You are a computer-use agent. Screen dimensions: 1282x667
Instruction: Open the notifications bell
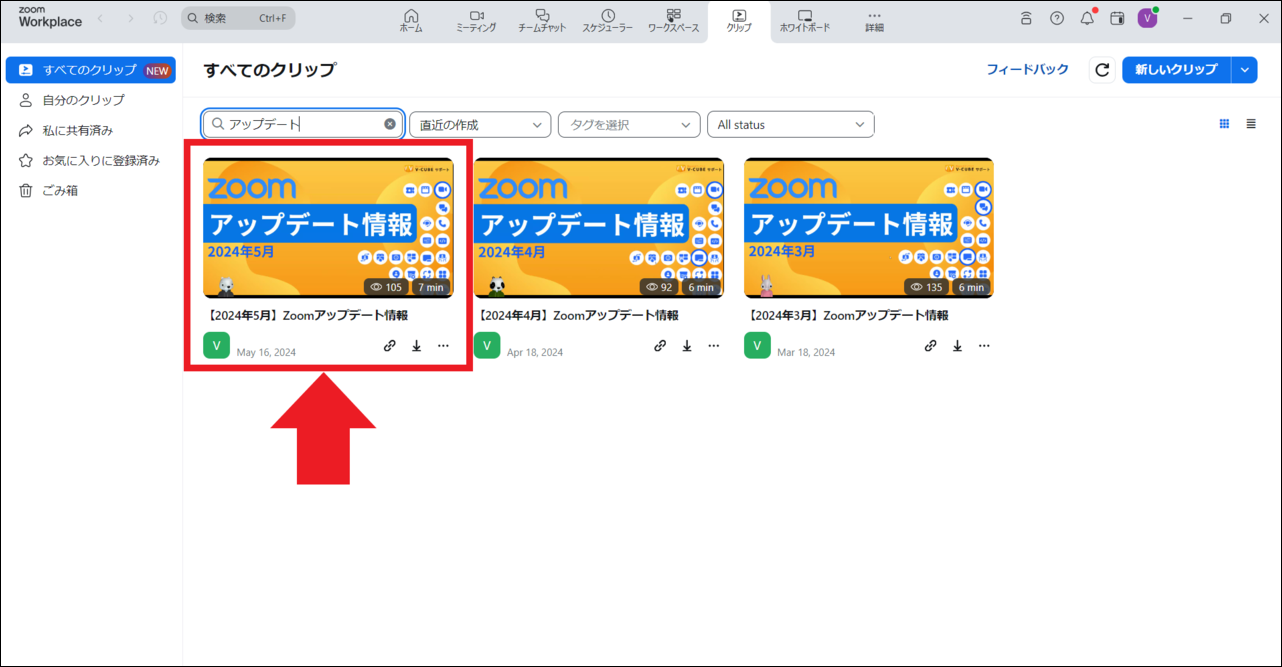coord(1087,18)
